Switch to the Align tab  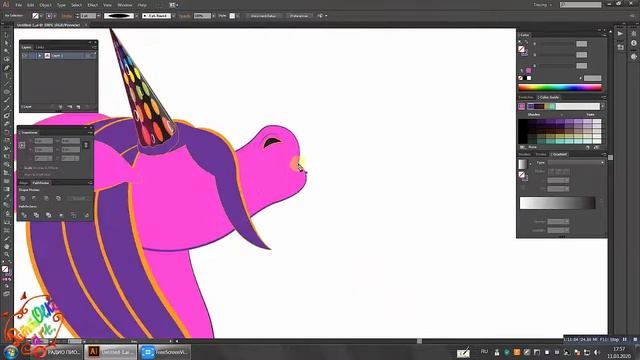(23, 183)
